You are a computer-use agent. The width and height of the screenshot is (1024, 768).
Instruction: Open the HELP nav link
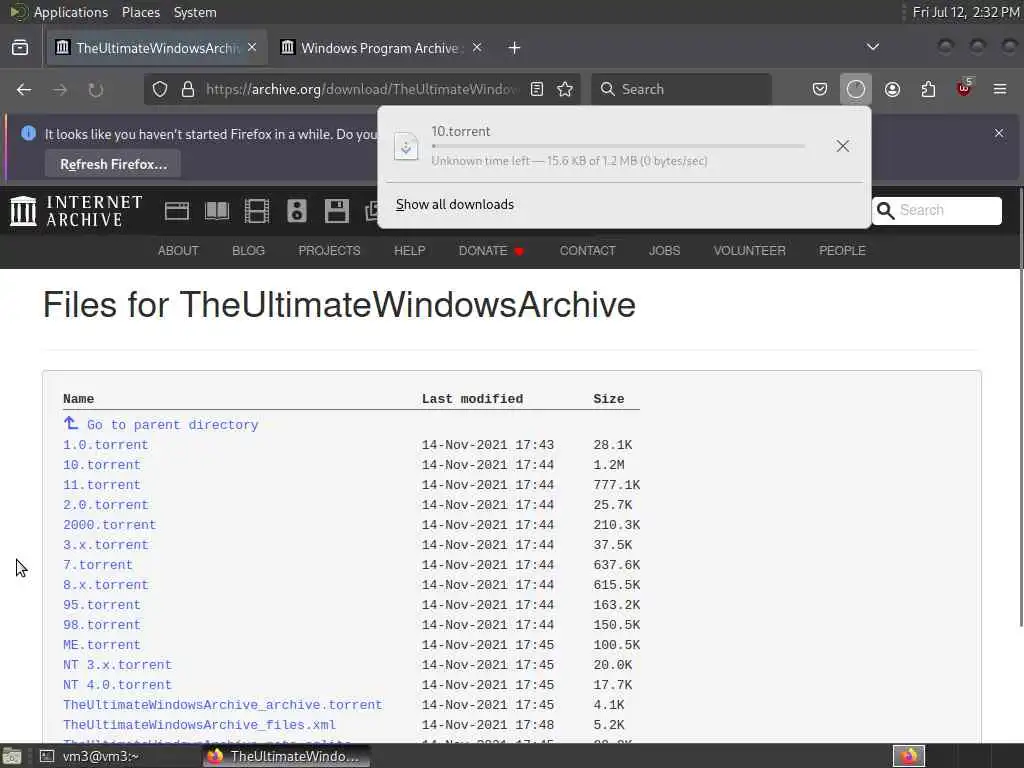click(x=409, y=251)
